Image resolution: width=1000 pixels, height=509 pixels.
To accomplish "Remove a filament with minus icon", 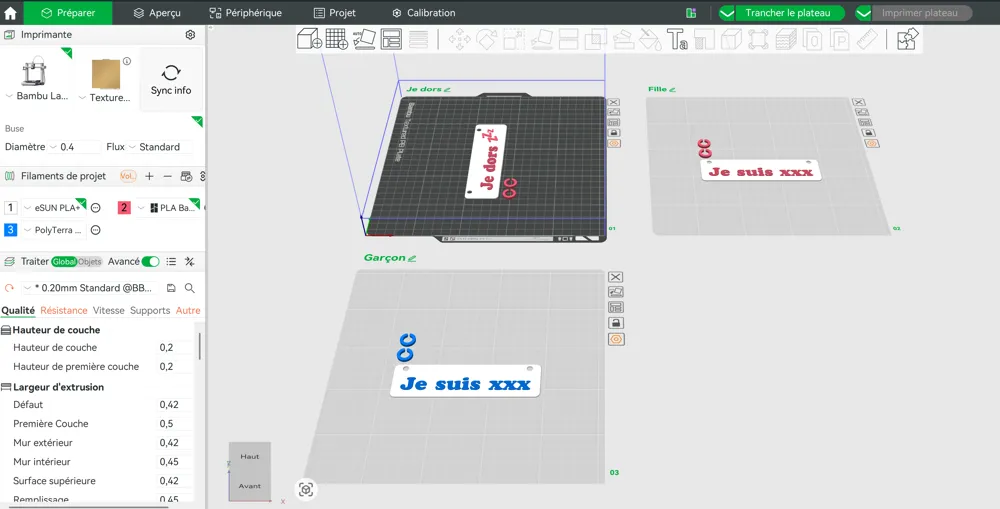I will (x=168, y=176).
